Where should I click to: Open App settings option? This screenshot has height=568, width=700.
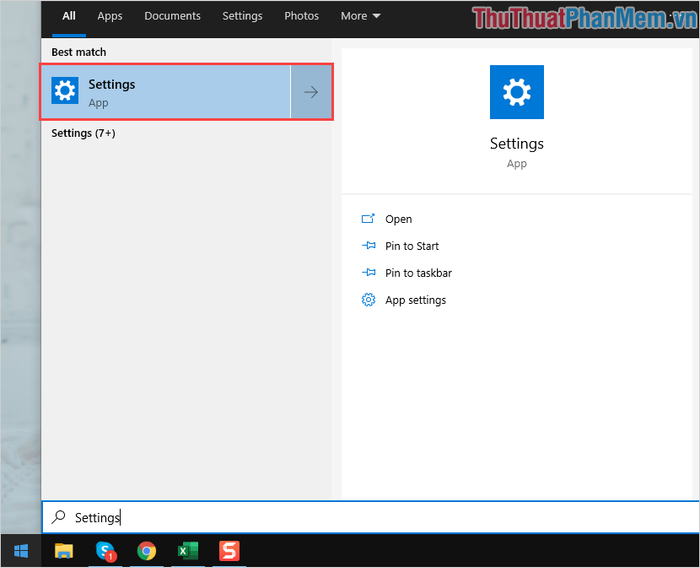click(416, 300)
